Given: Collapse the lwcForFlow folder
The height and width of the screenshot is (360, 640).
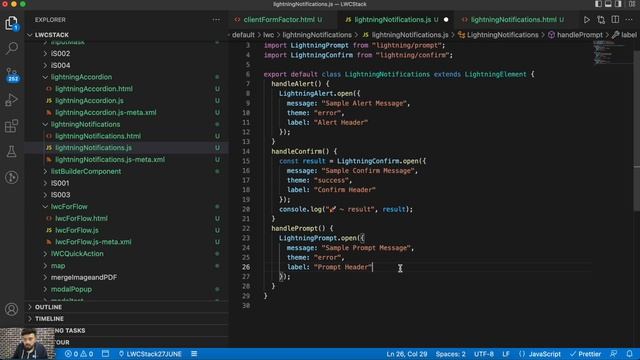Looking at the screenshot, I should point(69,207).
